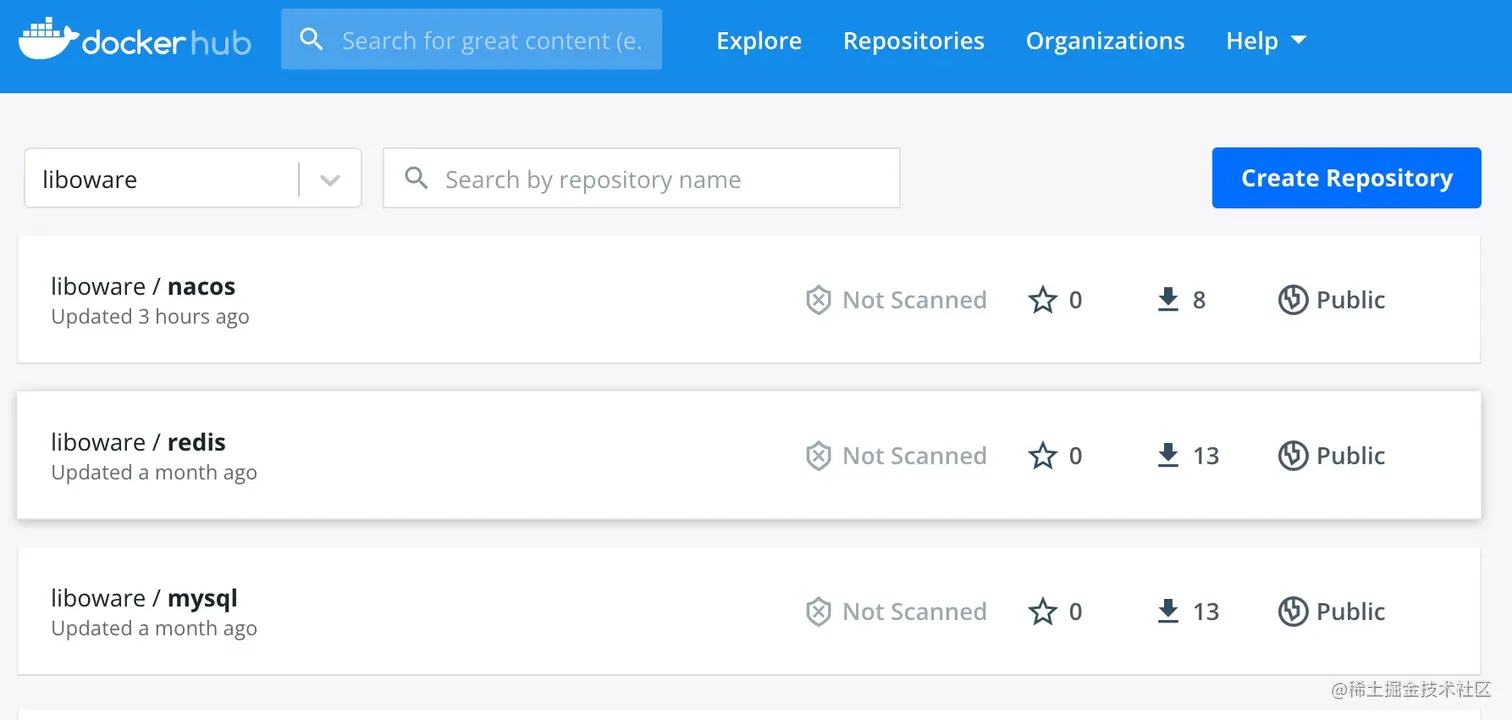Go to the Repositories menu item
The width and height of the screenshot is (1512, 720).
[913, 41]
